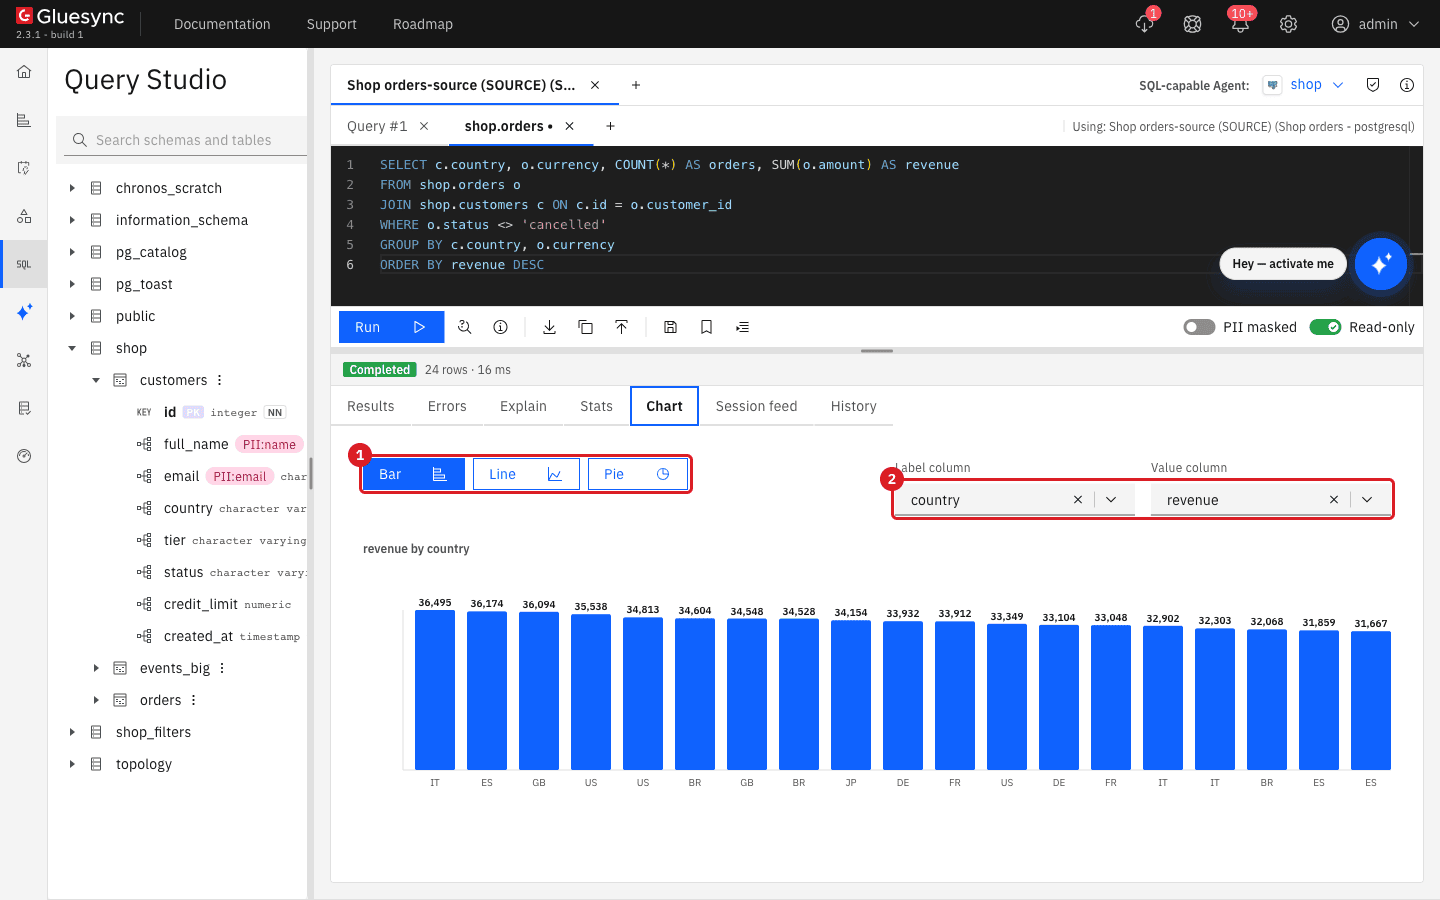Click the copy query icon in the toolbar
This screenshot has height=900, width=1440.
click(x=585, y=327)
